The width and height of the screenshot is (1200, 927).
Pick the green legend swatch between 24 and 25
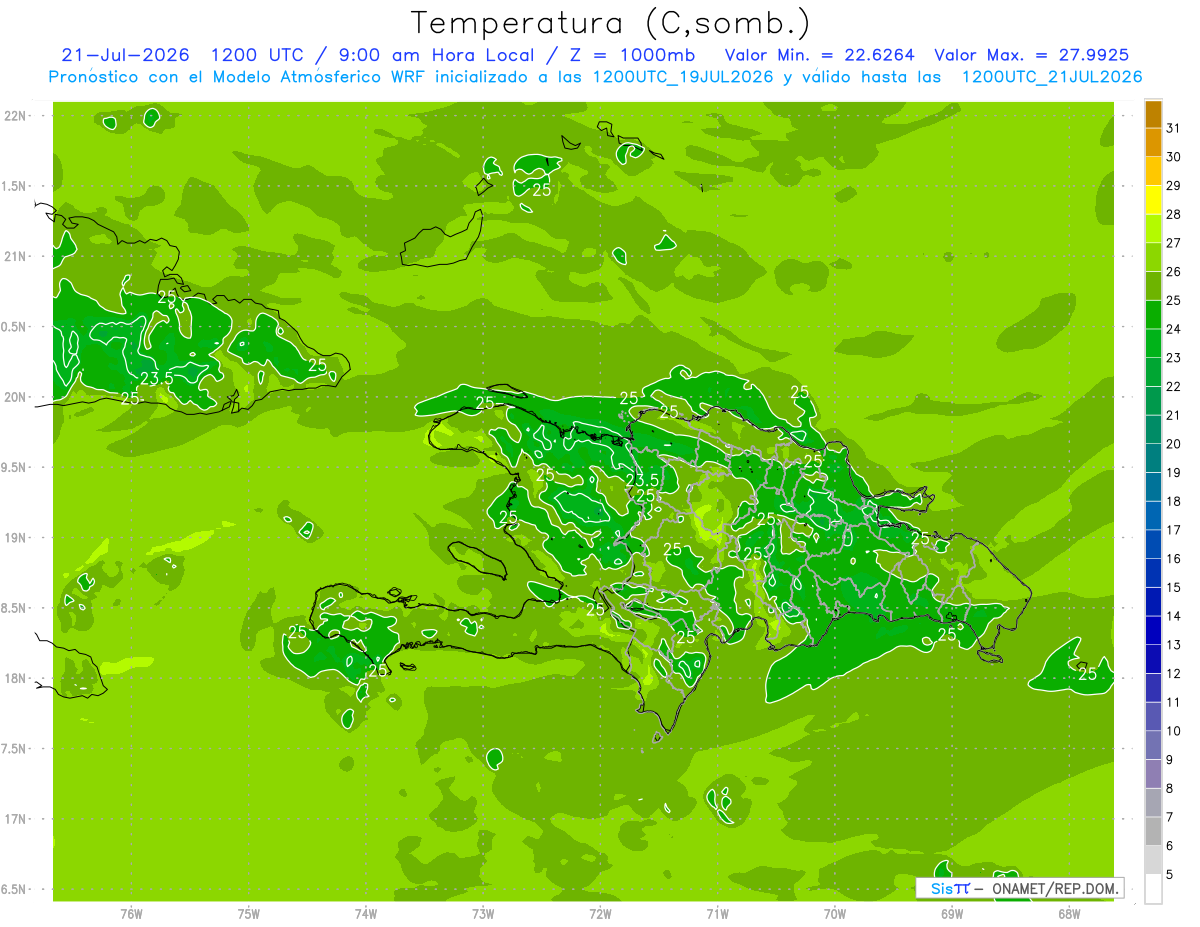coord(1153,315)
